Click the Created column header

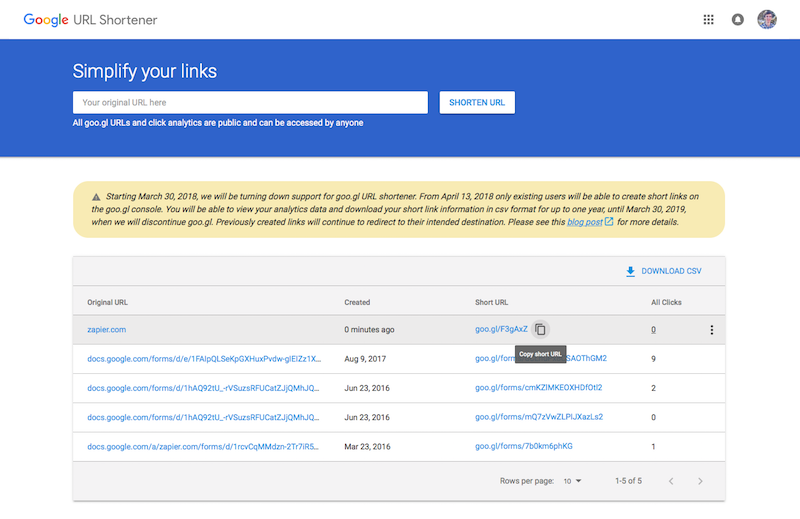coord(357,302)
